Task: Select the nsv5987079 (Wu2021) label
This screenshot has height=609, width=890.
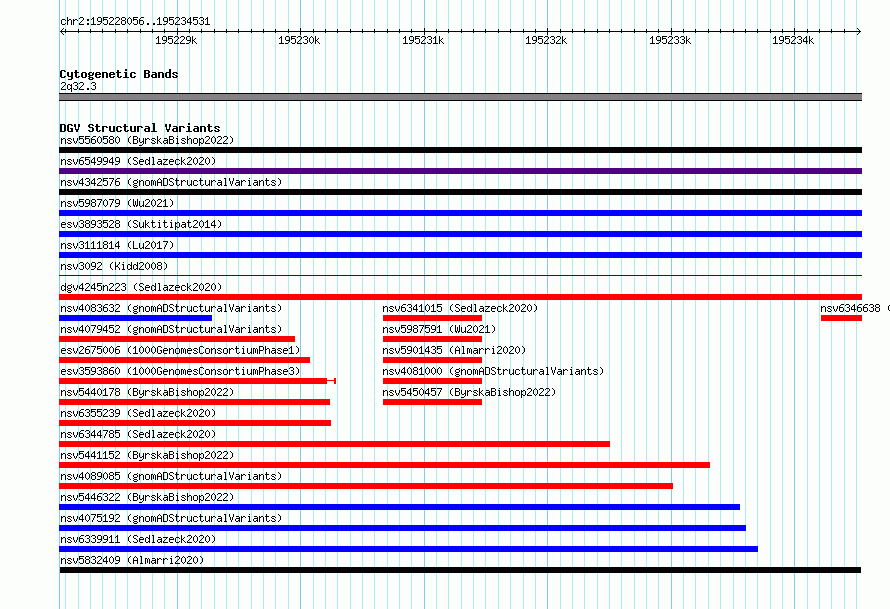Action: (x=117, y=203)
